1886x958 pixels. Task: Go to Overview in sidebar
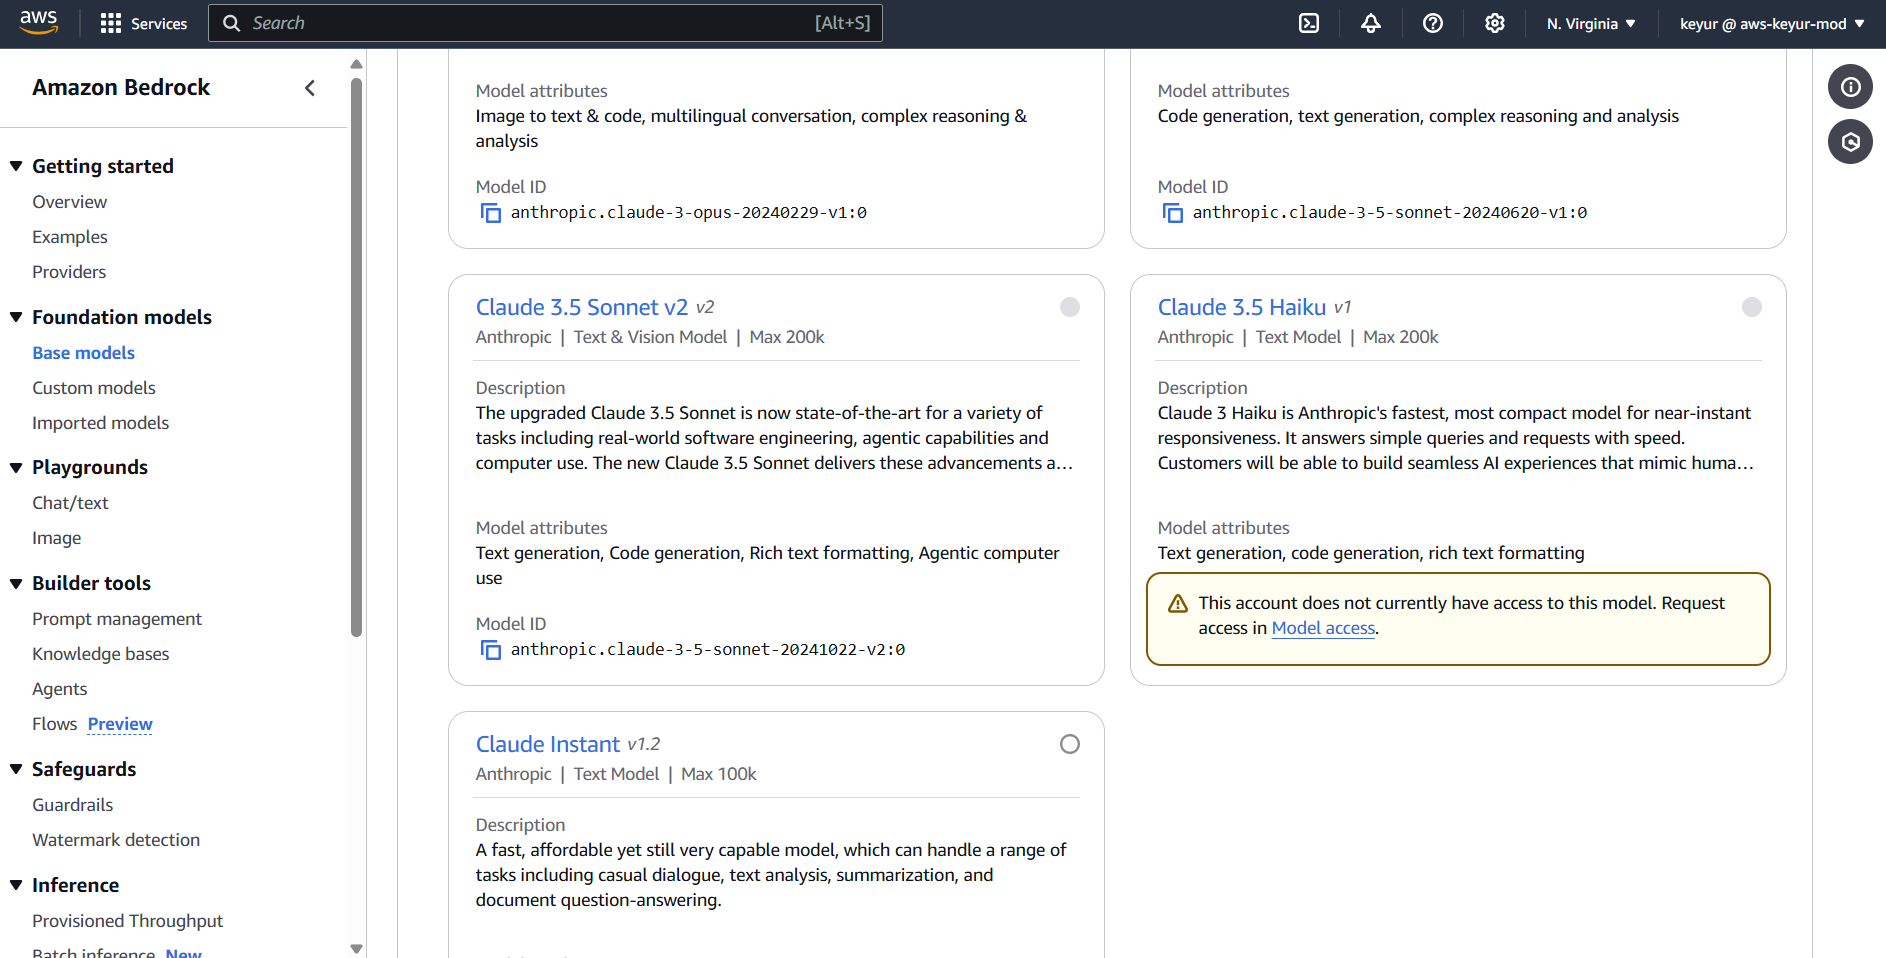pos(69,202)
